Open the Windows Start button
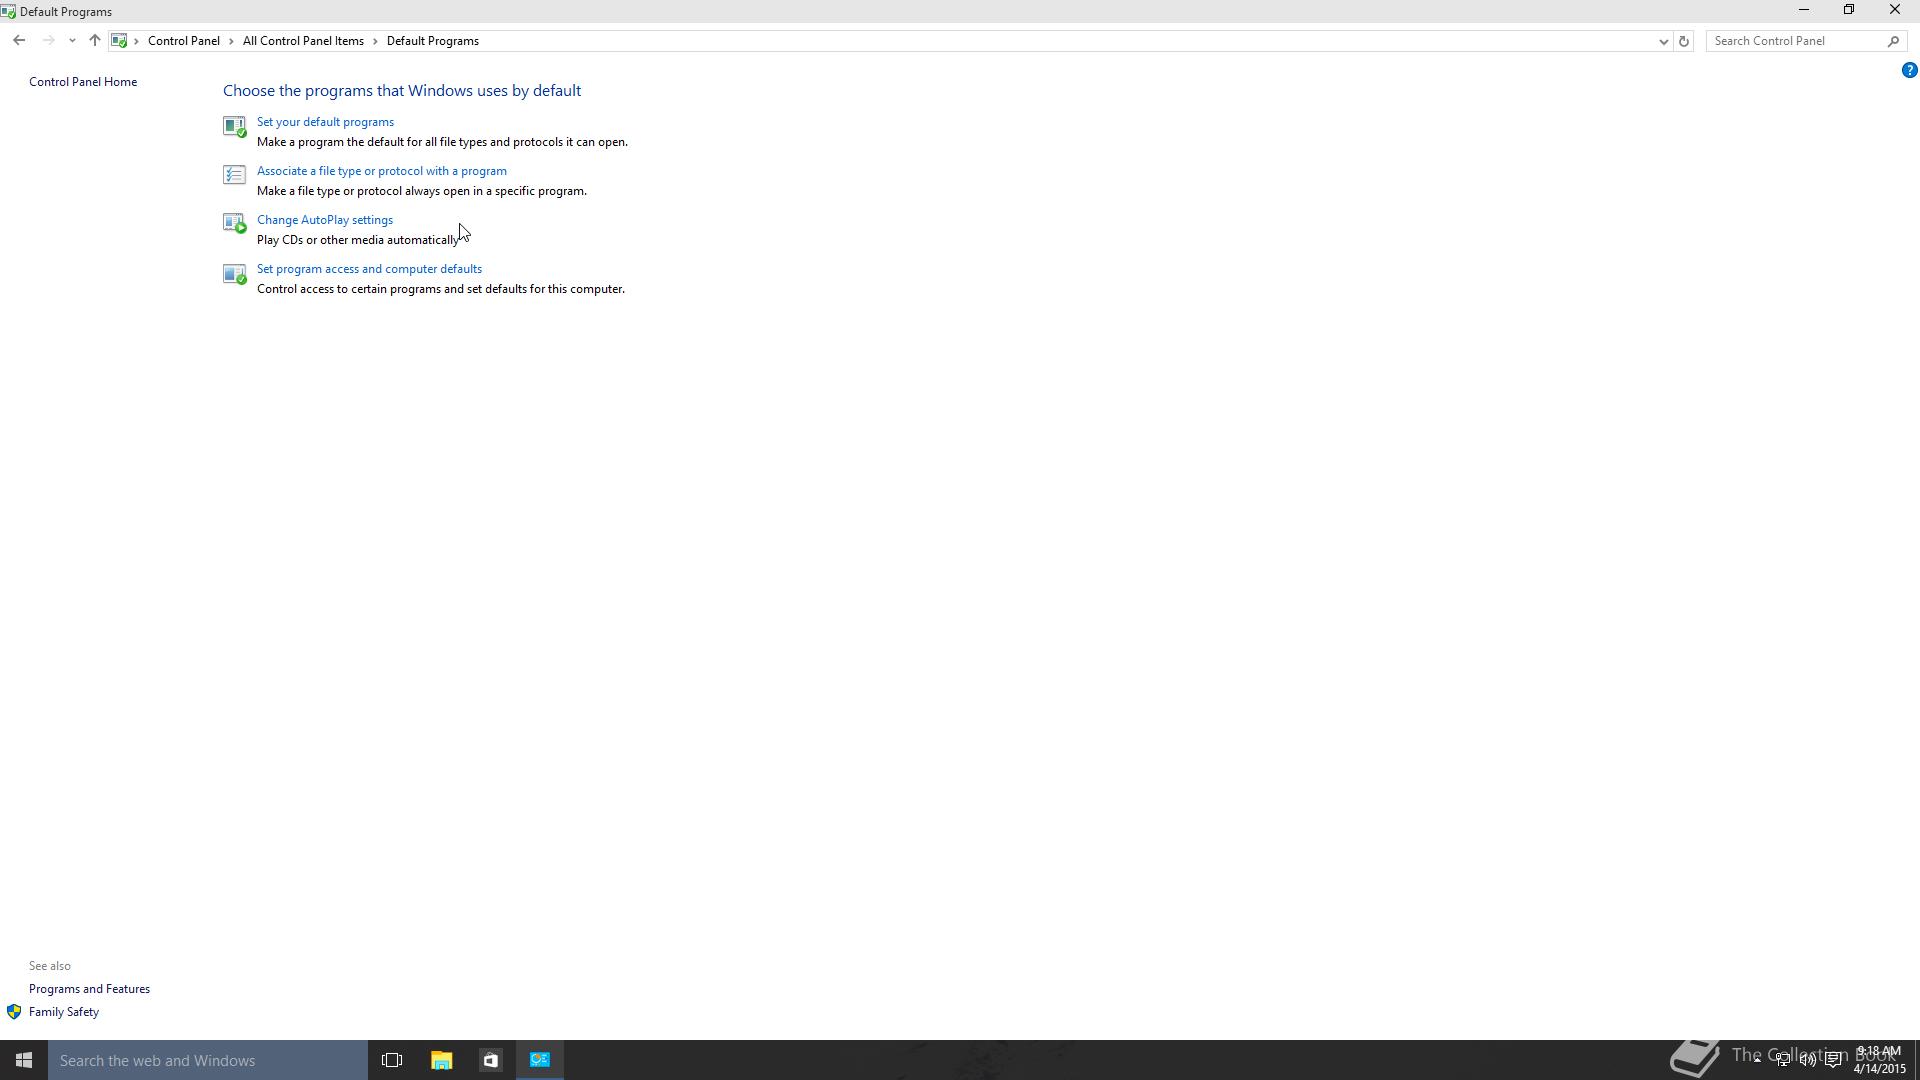This screenshot has height=1080, width=1920. click(x=24, y=1060)
